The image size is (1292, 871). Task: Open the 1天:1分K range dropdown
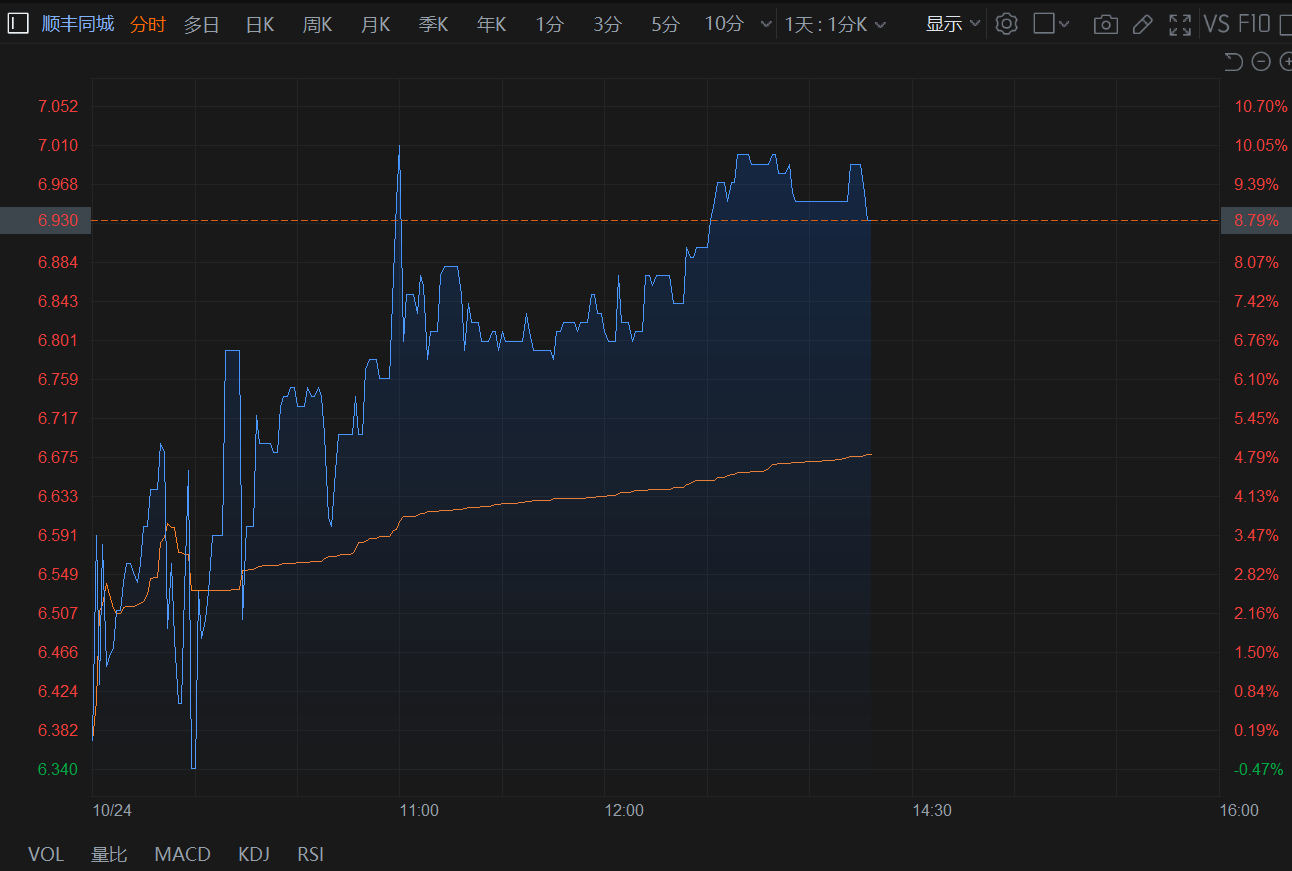tap(835, 24)
